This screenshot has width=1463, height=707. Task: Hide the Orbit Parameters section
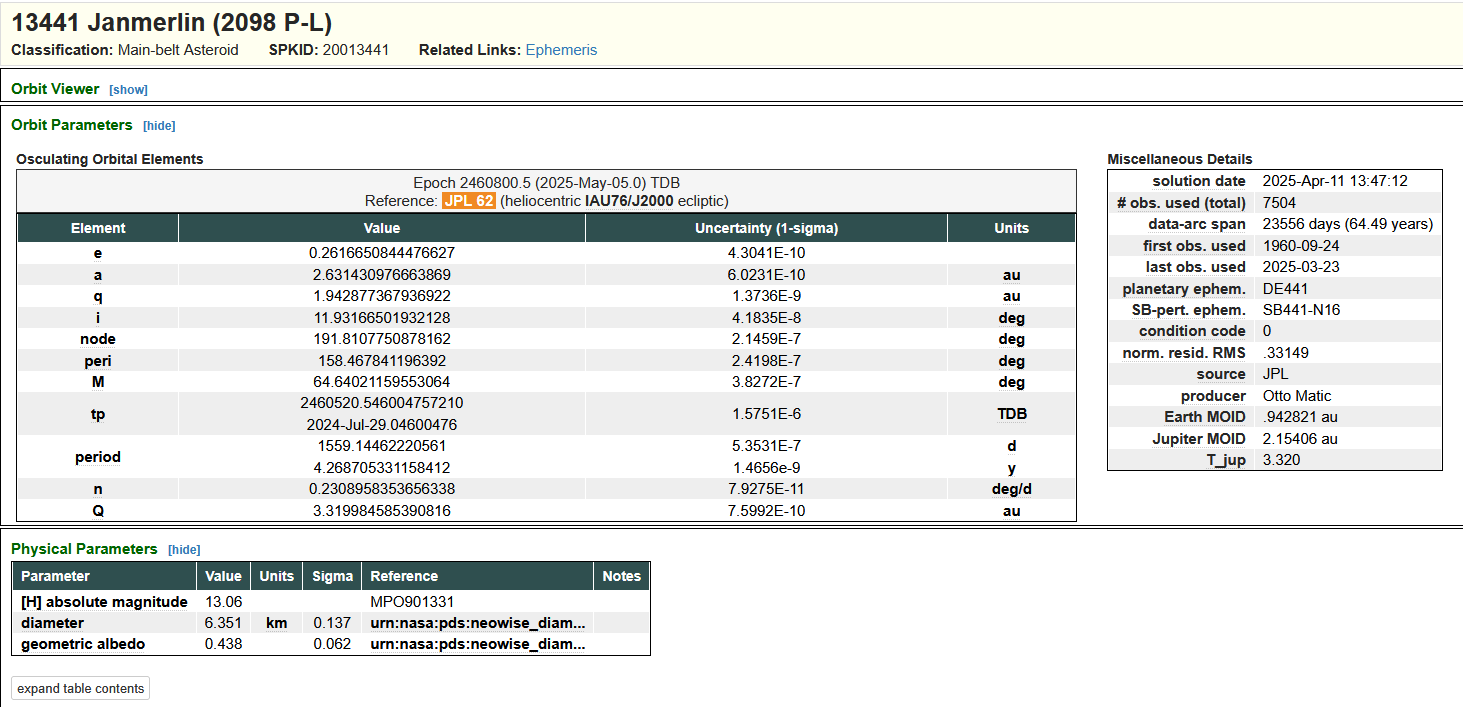[x=159, y=126]
